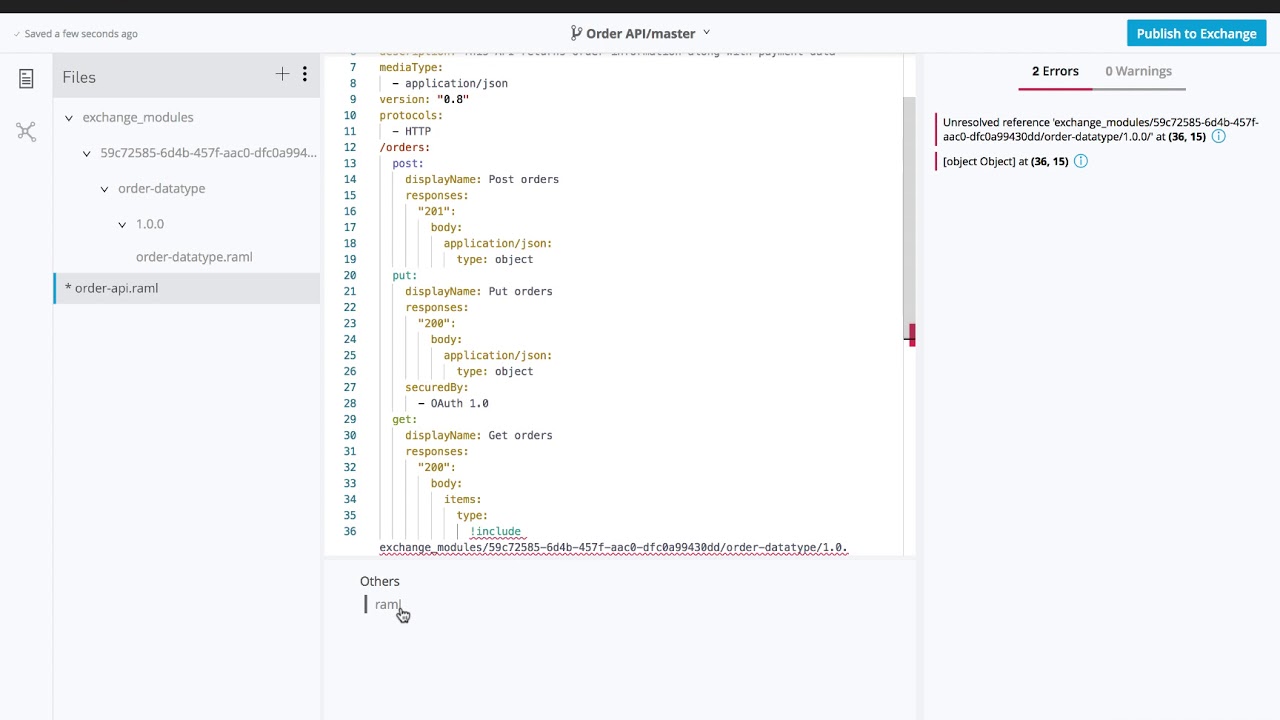Click the red error marker on scrollbar
The image size is (1280, 720).
[911, 335]
